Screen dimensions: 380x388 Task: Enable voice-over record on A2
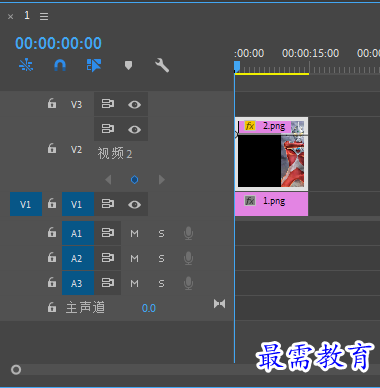pyautogui.click(x=188, y=258)
